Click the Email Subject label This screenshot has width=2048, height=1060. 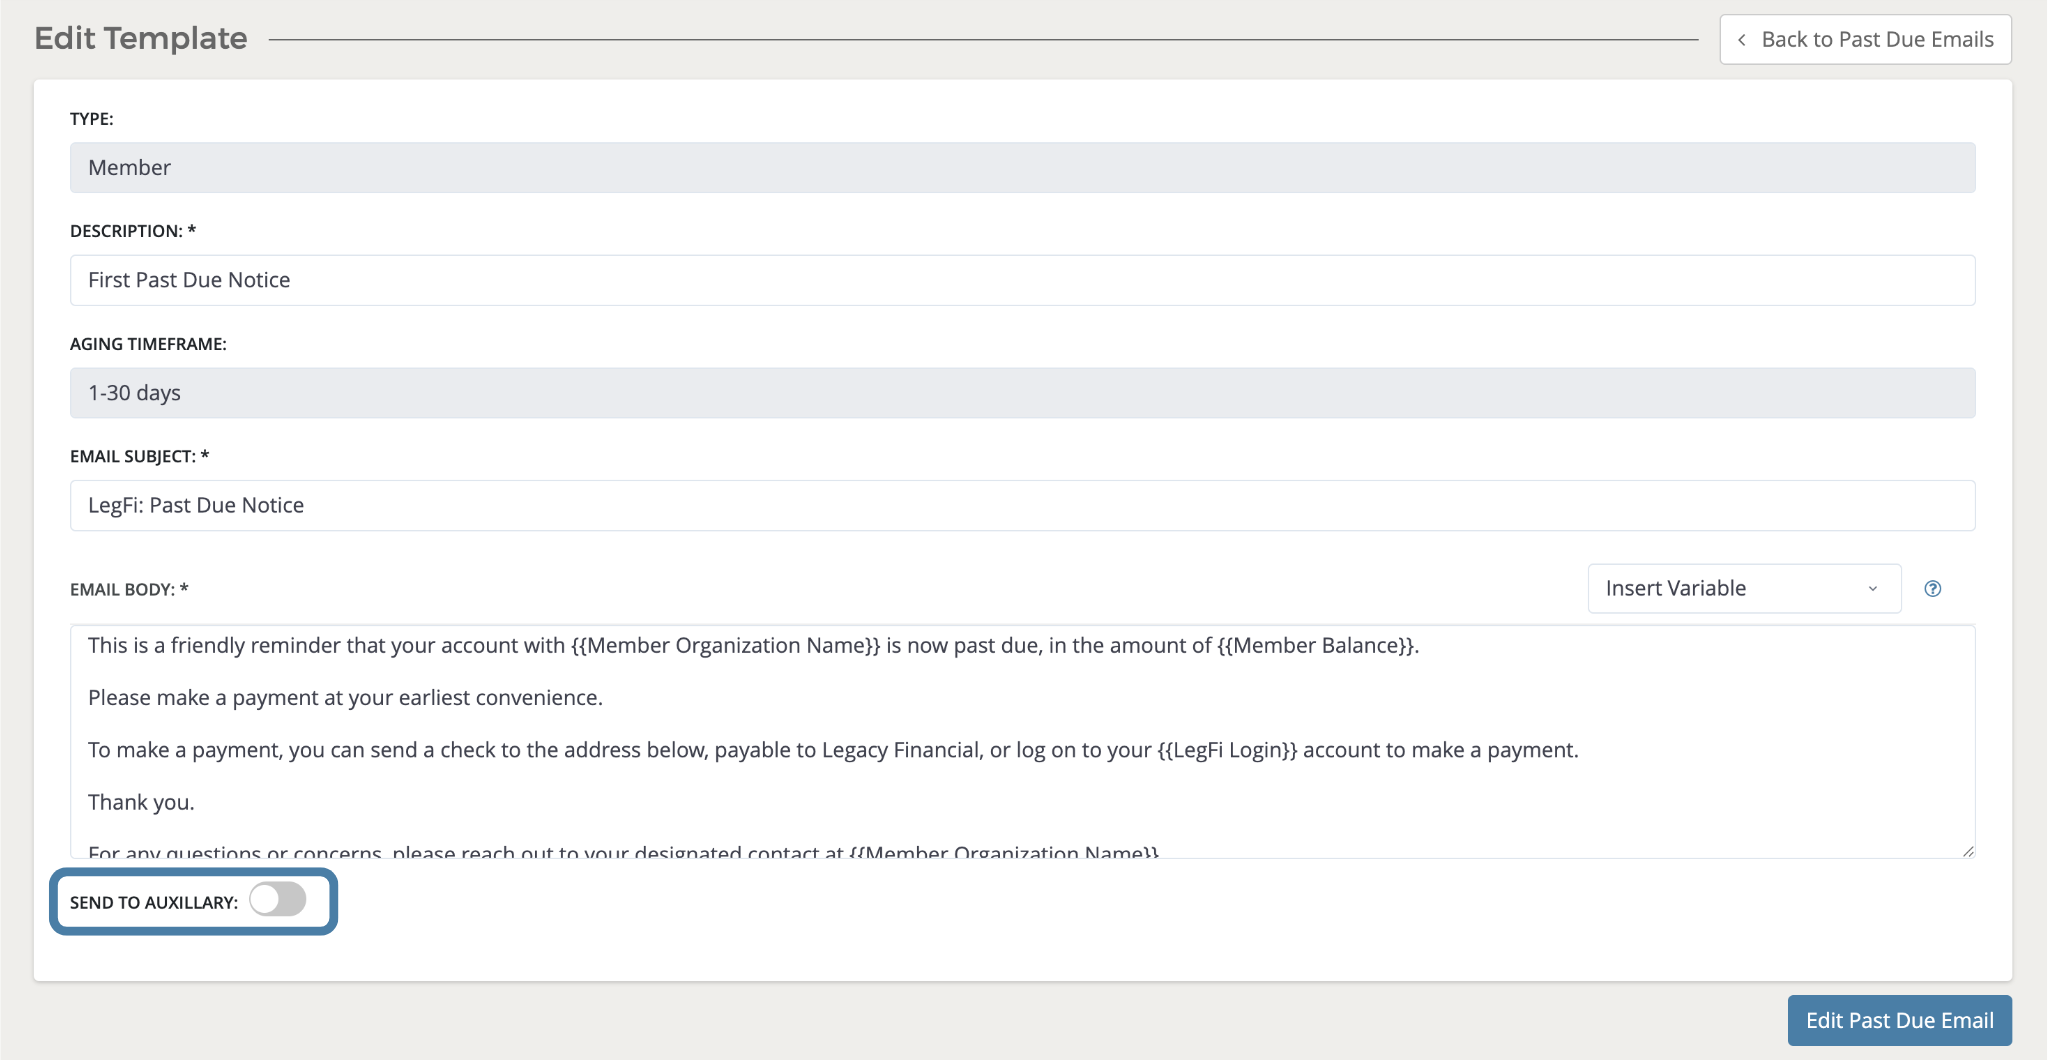tap(139, 457)
